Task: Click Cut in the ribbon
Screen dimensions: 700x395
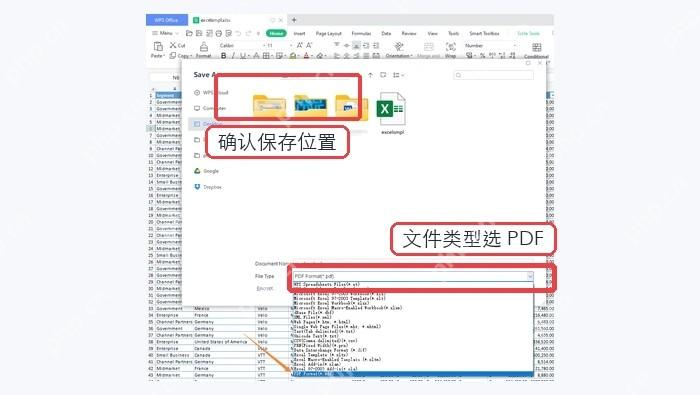Action: 177,46
